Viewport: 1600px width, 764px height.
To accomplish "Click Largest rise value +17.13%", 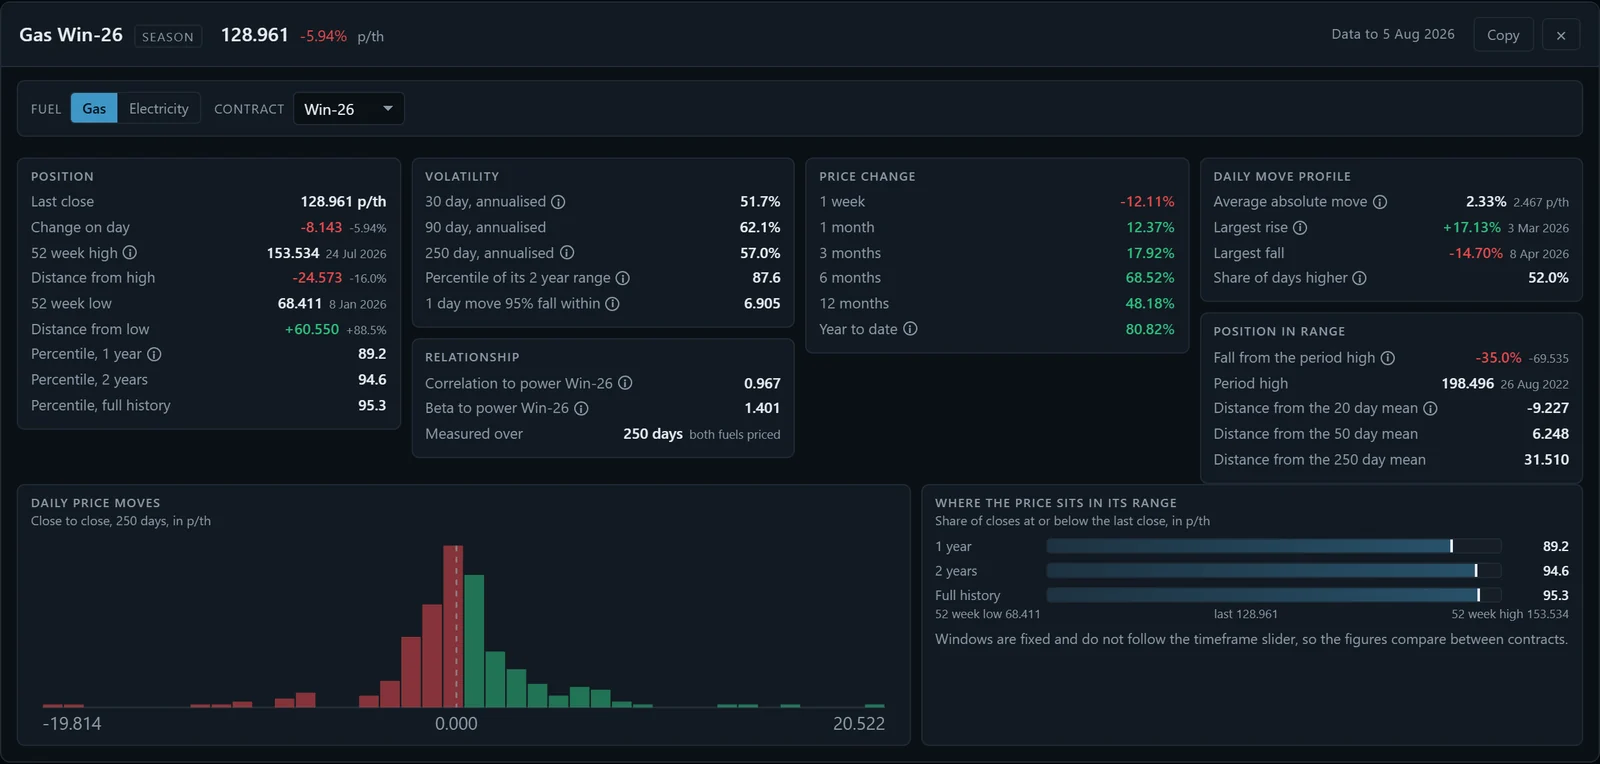I will coord(1472,228).
